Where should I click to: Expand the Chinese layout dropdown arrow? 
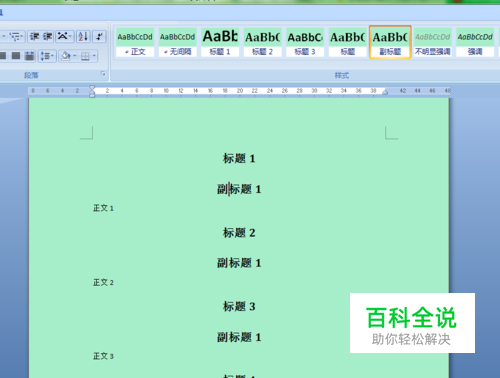click(71, 36)
